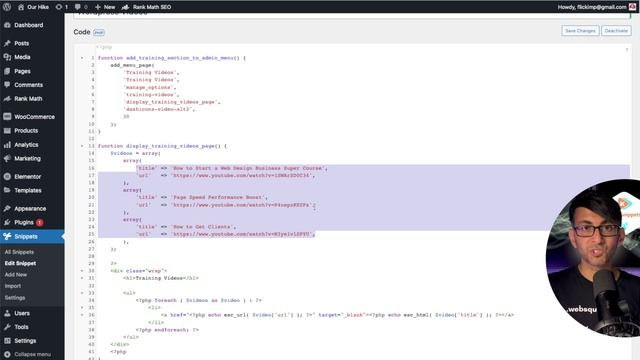This screenshot has height=360, width=640.
Task: Click the Analytics bar chart icon
Action: [x=7, y=144]
